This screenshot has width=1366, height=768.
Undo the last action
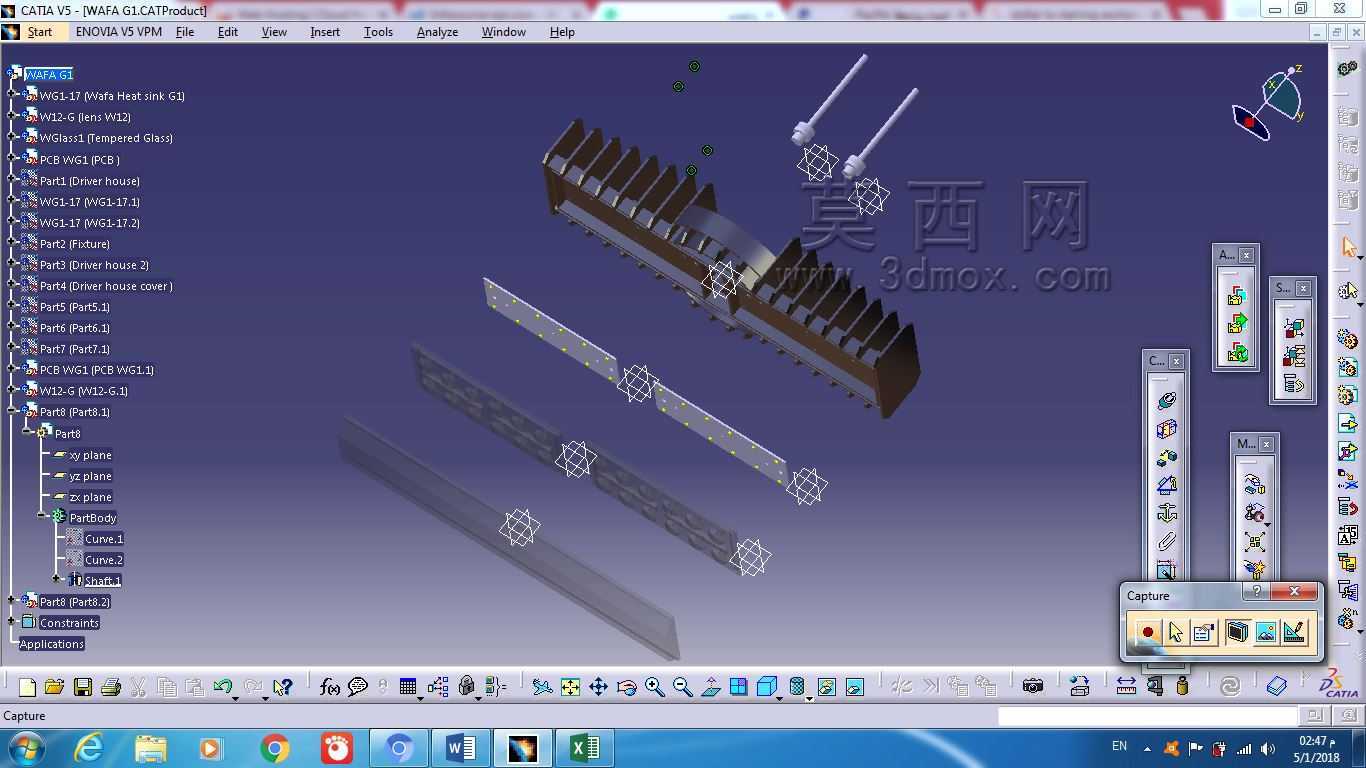click(x=222, y=687)
